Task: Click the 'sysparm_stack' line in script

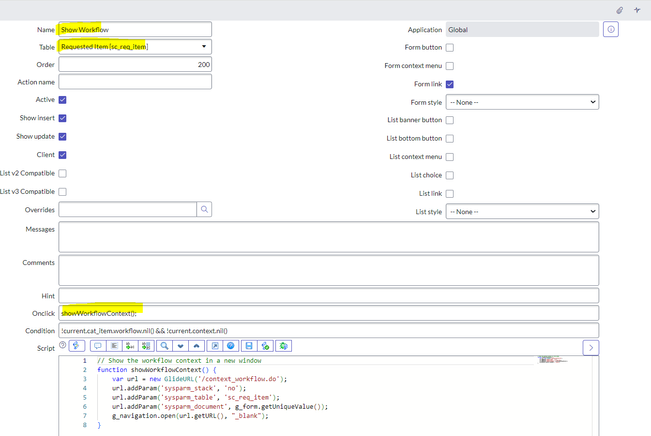Action: pos(179,388)
